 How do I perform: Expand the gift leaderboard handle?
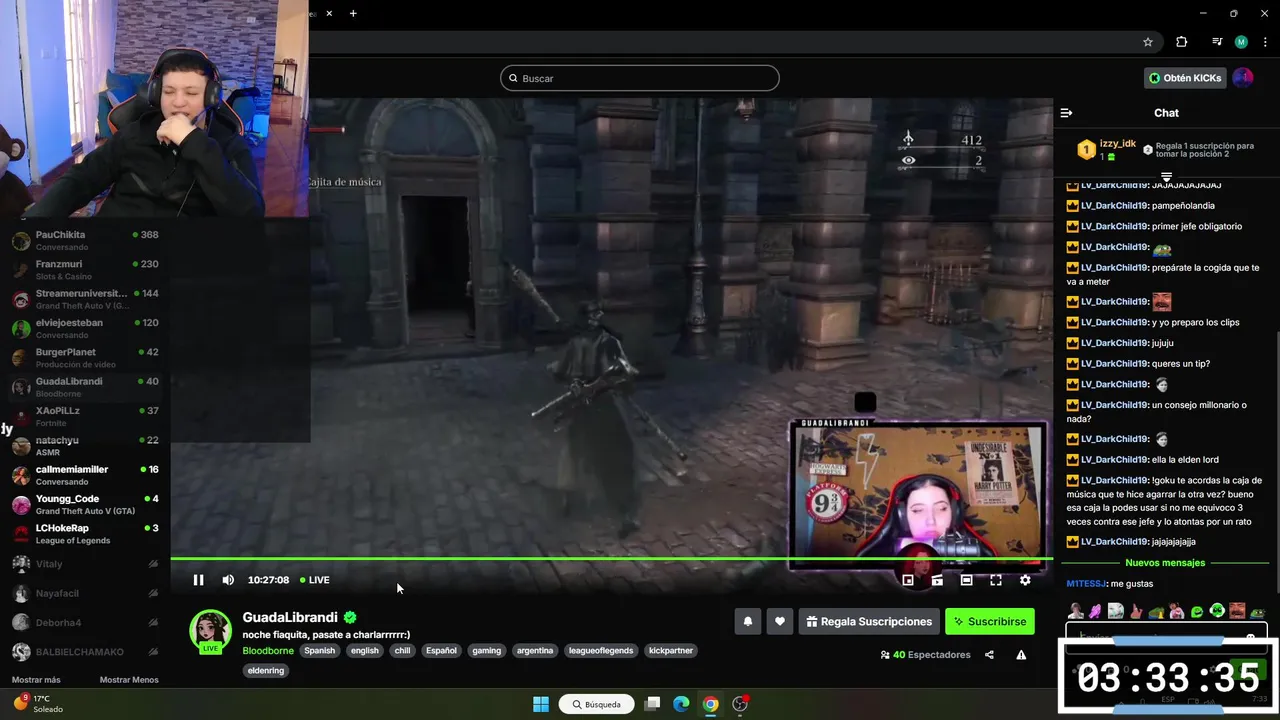point(1166,176)
